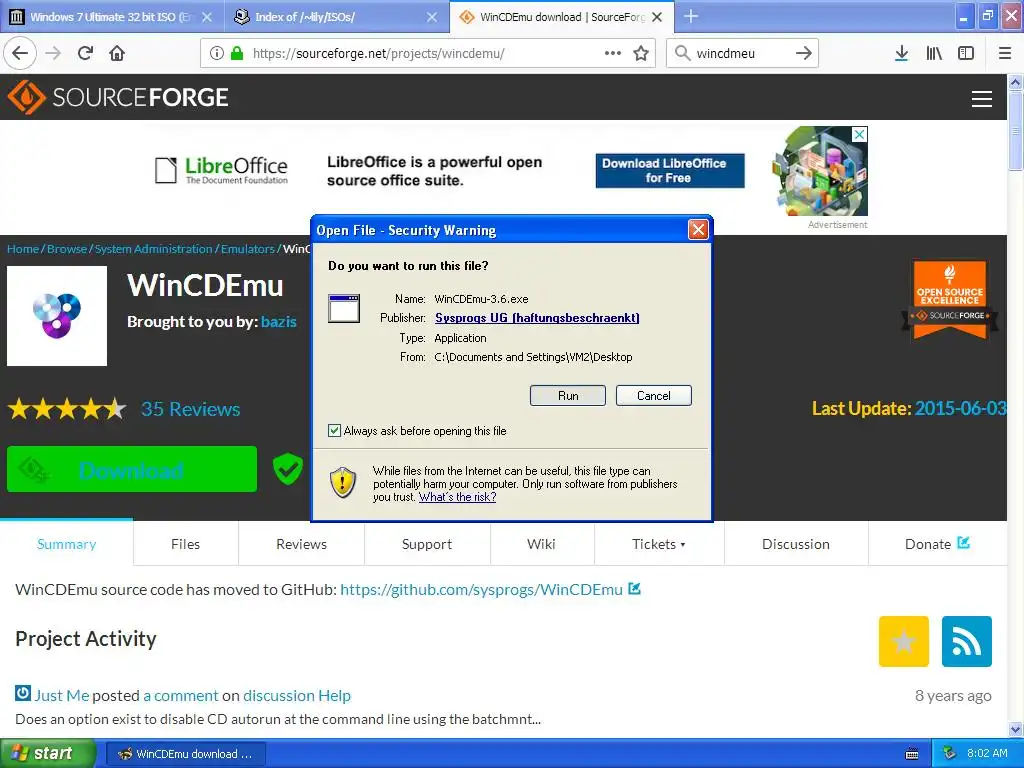Click WinCDEmu download taskbar button

[x=185, y=754]
